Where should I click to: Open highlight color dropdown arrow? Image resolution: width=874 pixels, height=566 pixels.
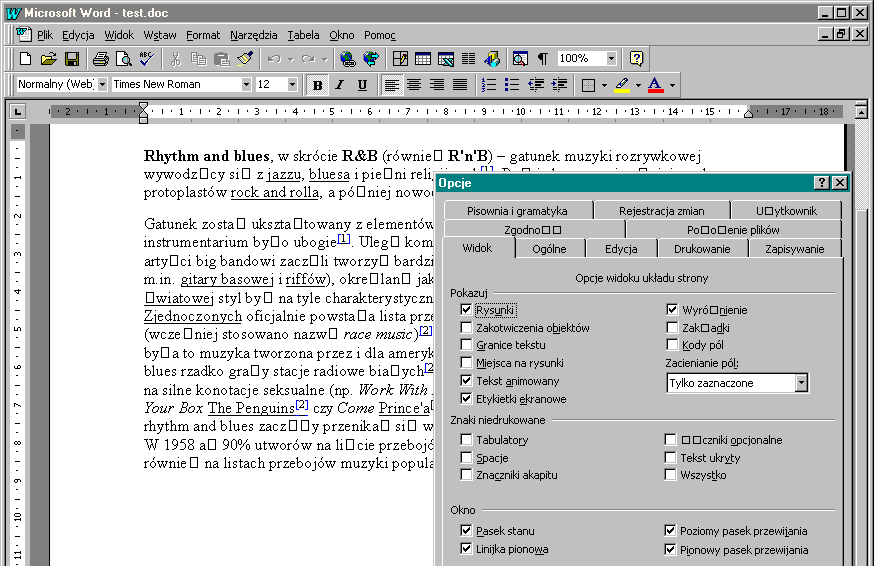(638, 85)
